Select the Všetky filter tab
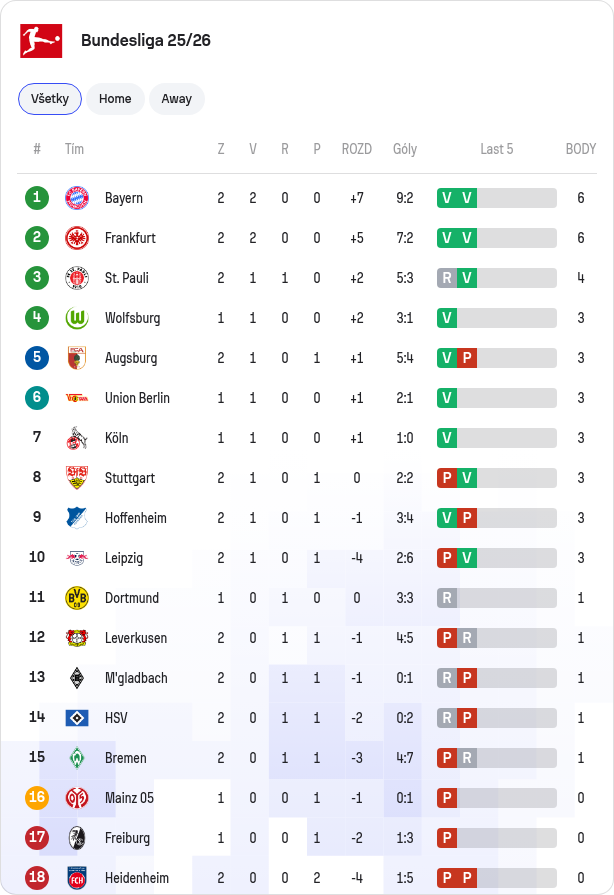This screenshot has height=895, width=614. (50, 99)
